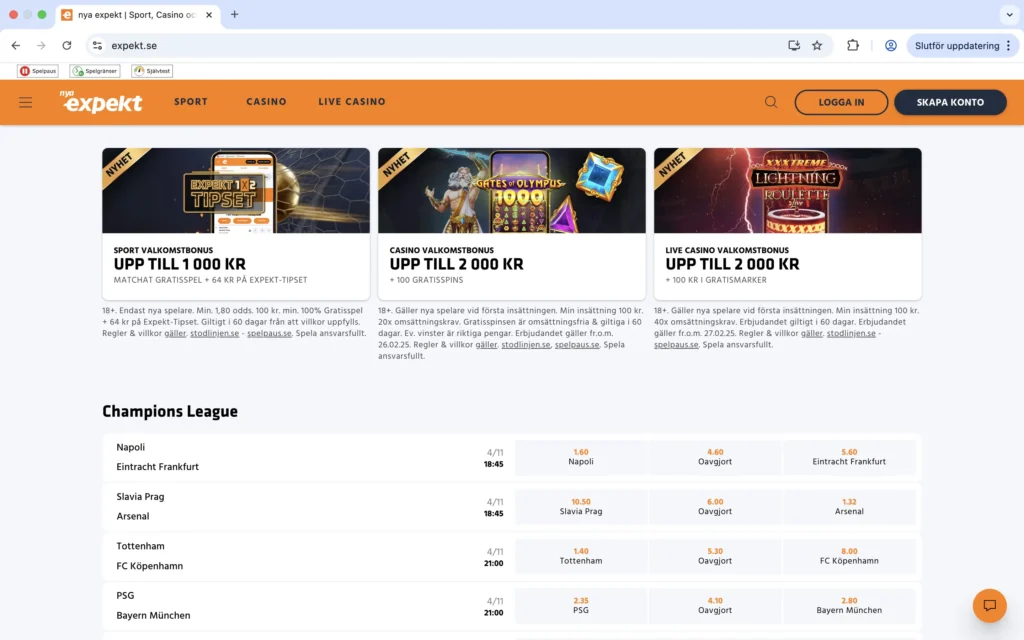Go back with browser back arrow
The image size is (1024, 640).
click(16, 46)
